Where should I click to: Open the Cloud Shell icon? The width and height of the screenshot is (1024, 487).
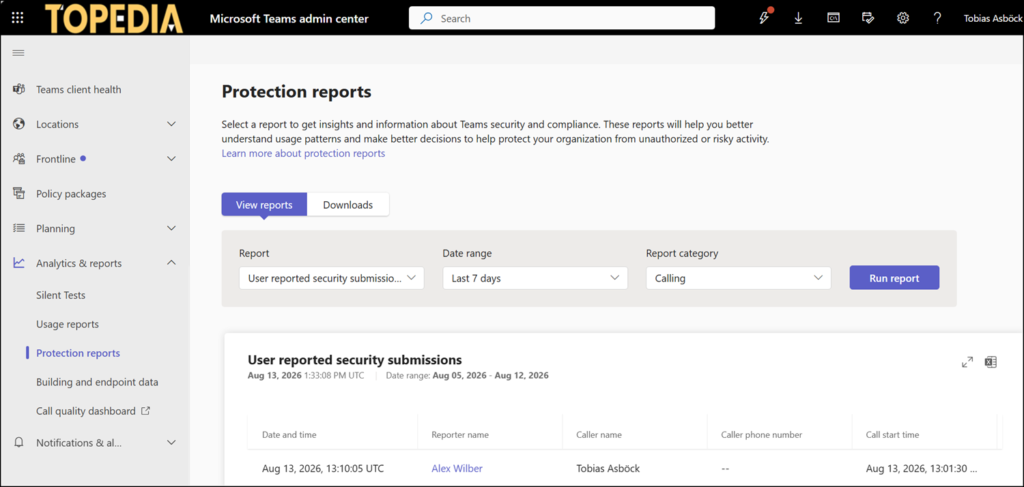(833, 18)
